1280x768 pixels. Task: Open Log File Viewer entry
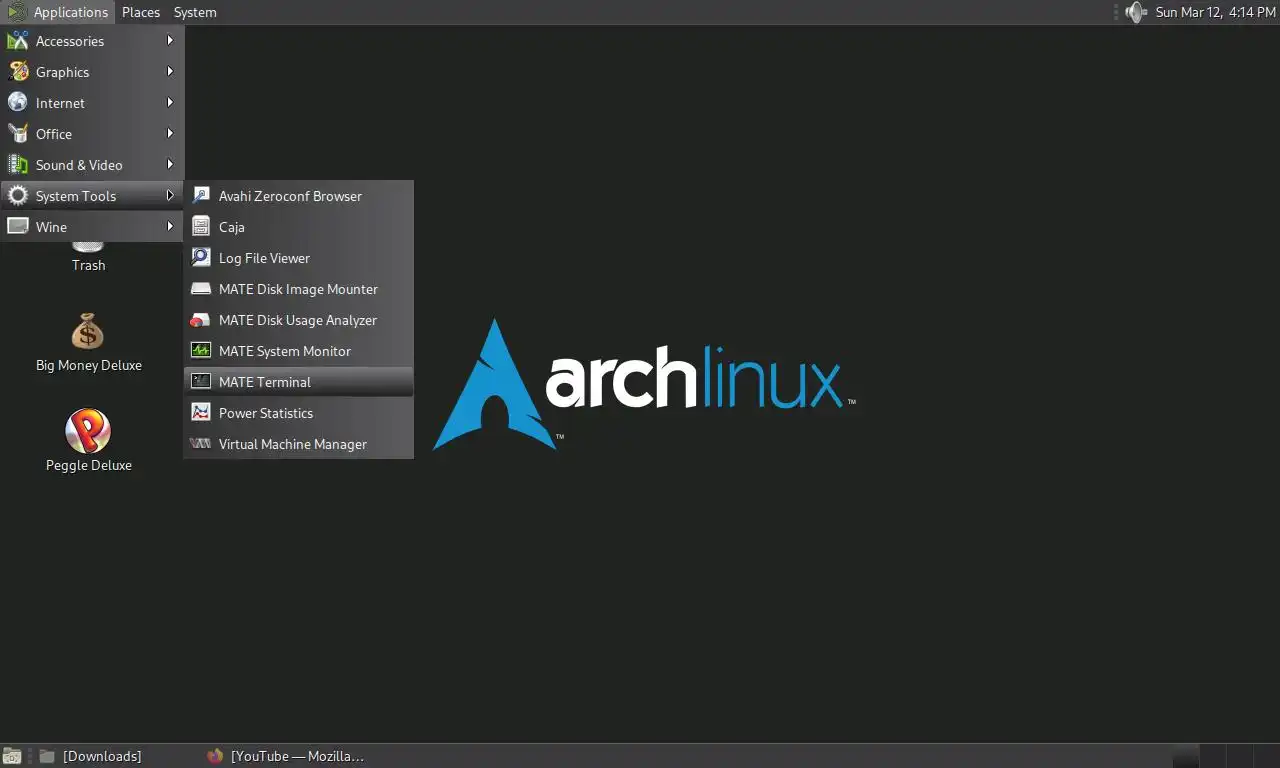point(298,258)
